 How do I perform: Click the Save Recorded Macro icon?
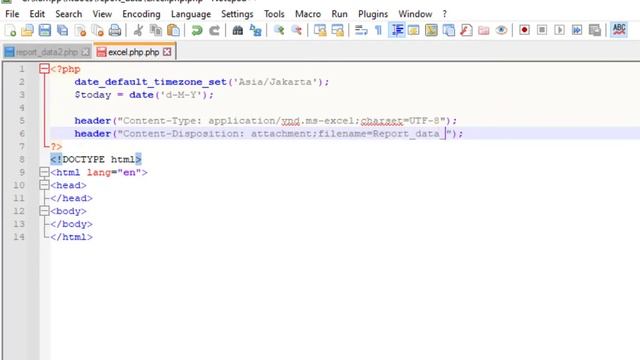595,30
